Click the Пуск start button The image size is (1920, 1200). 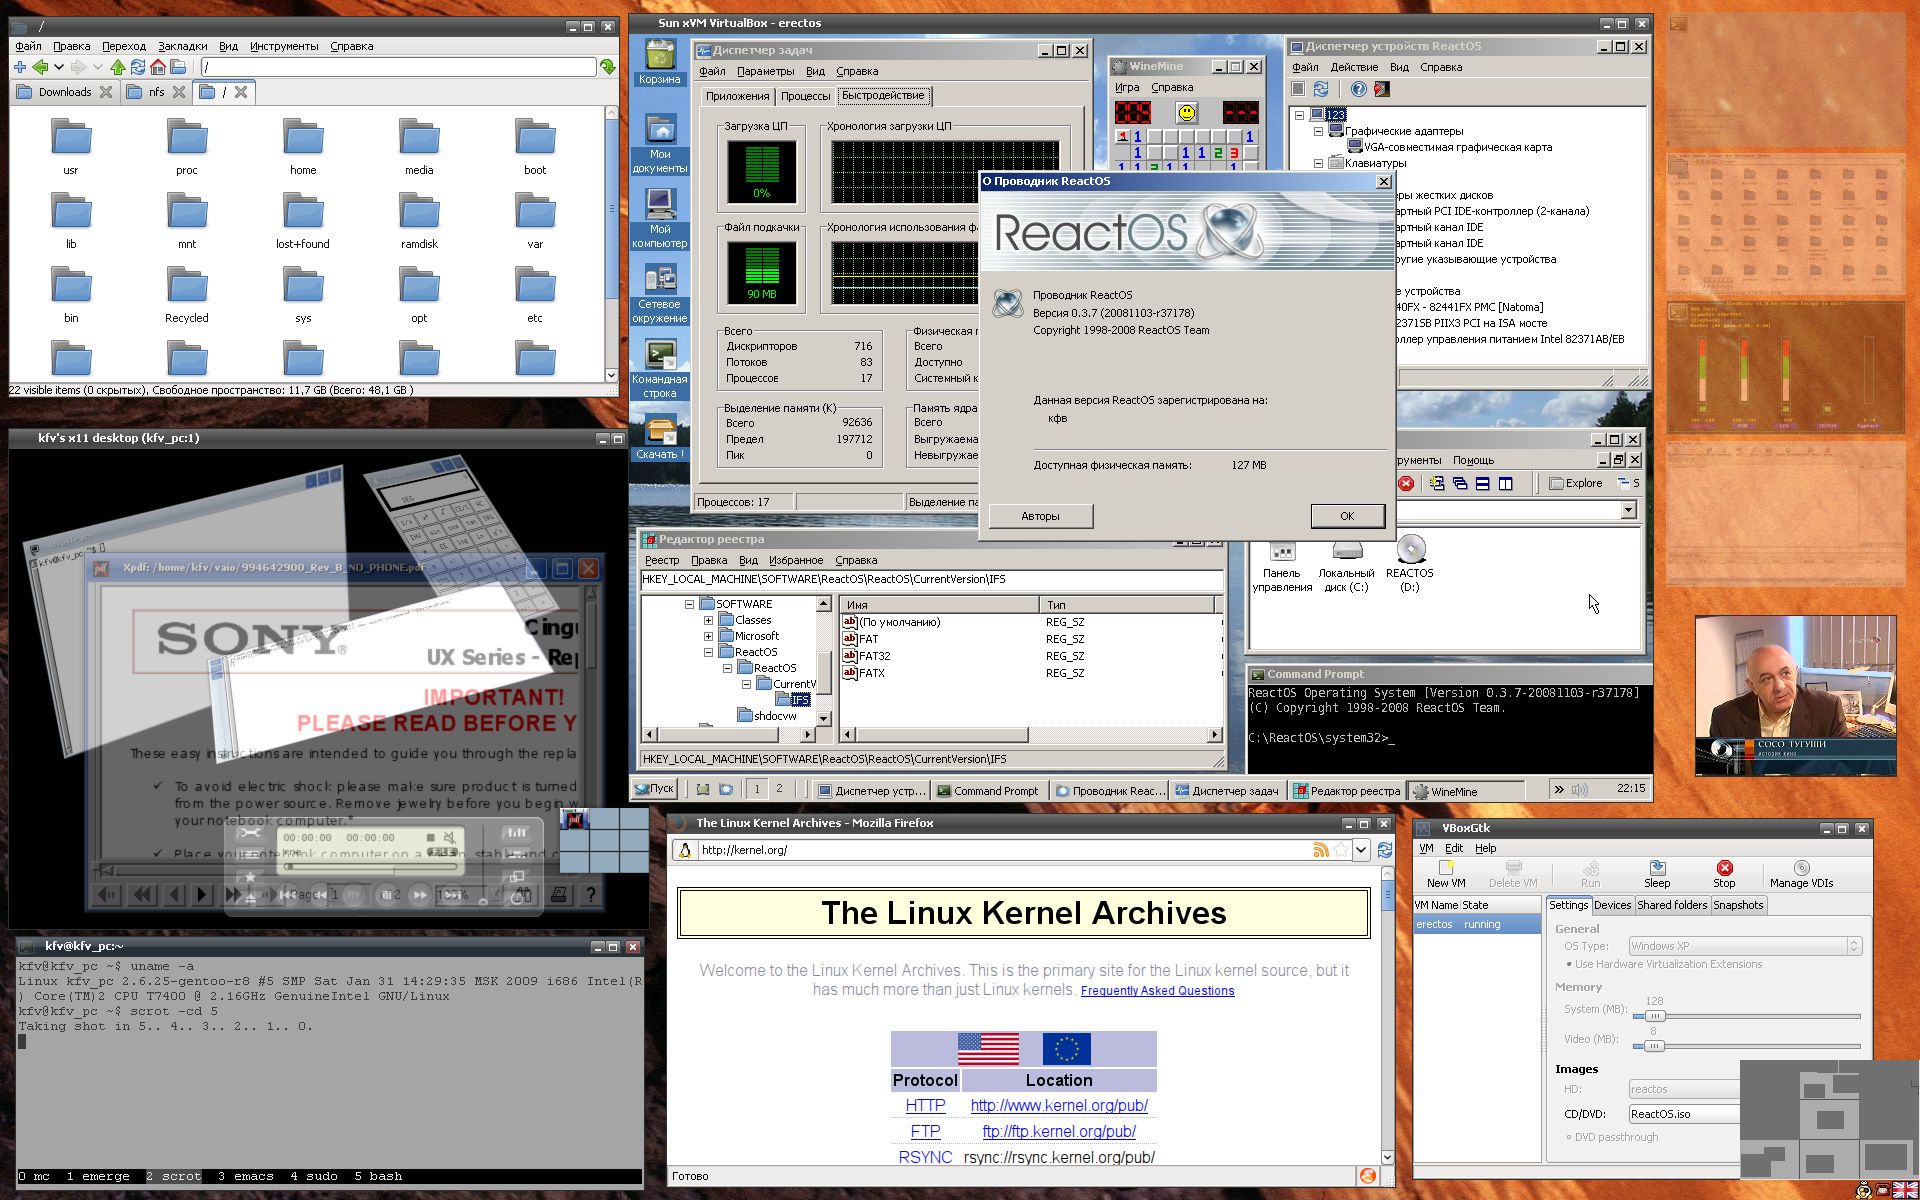[x=655, y=789]
